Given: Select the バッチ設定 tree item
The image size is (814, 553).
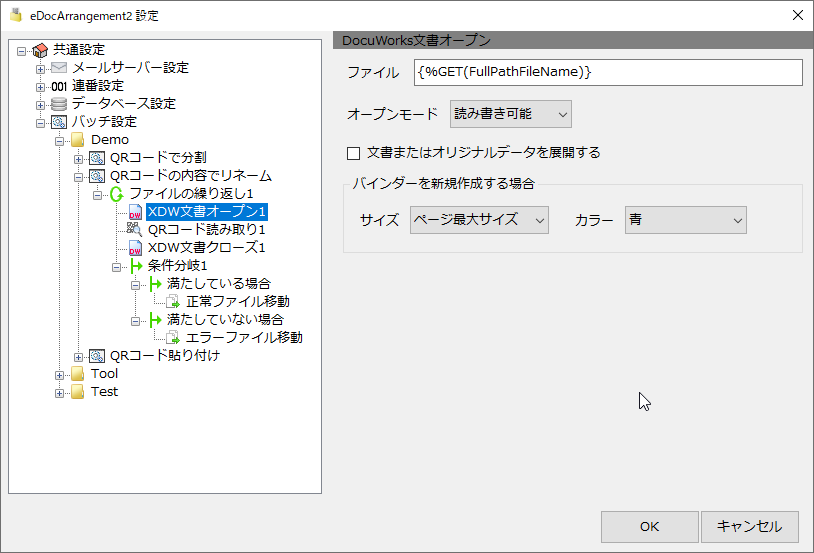Looking at the screenshot, I should coord(104,122).
